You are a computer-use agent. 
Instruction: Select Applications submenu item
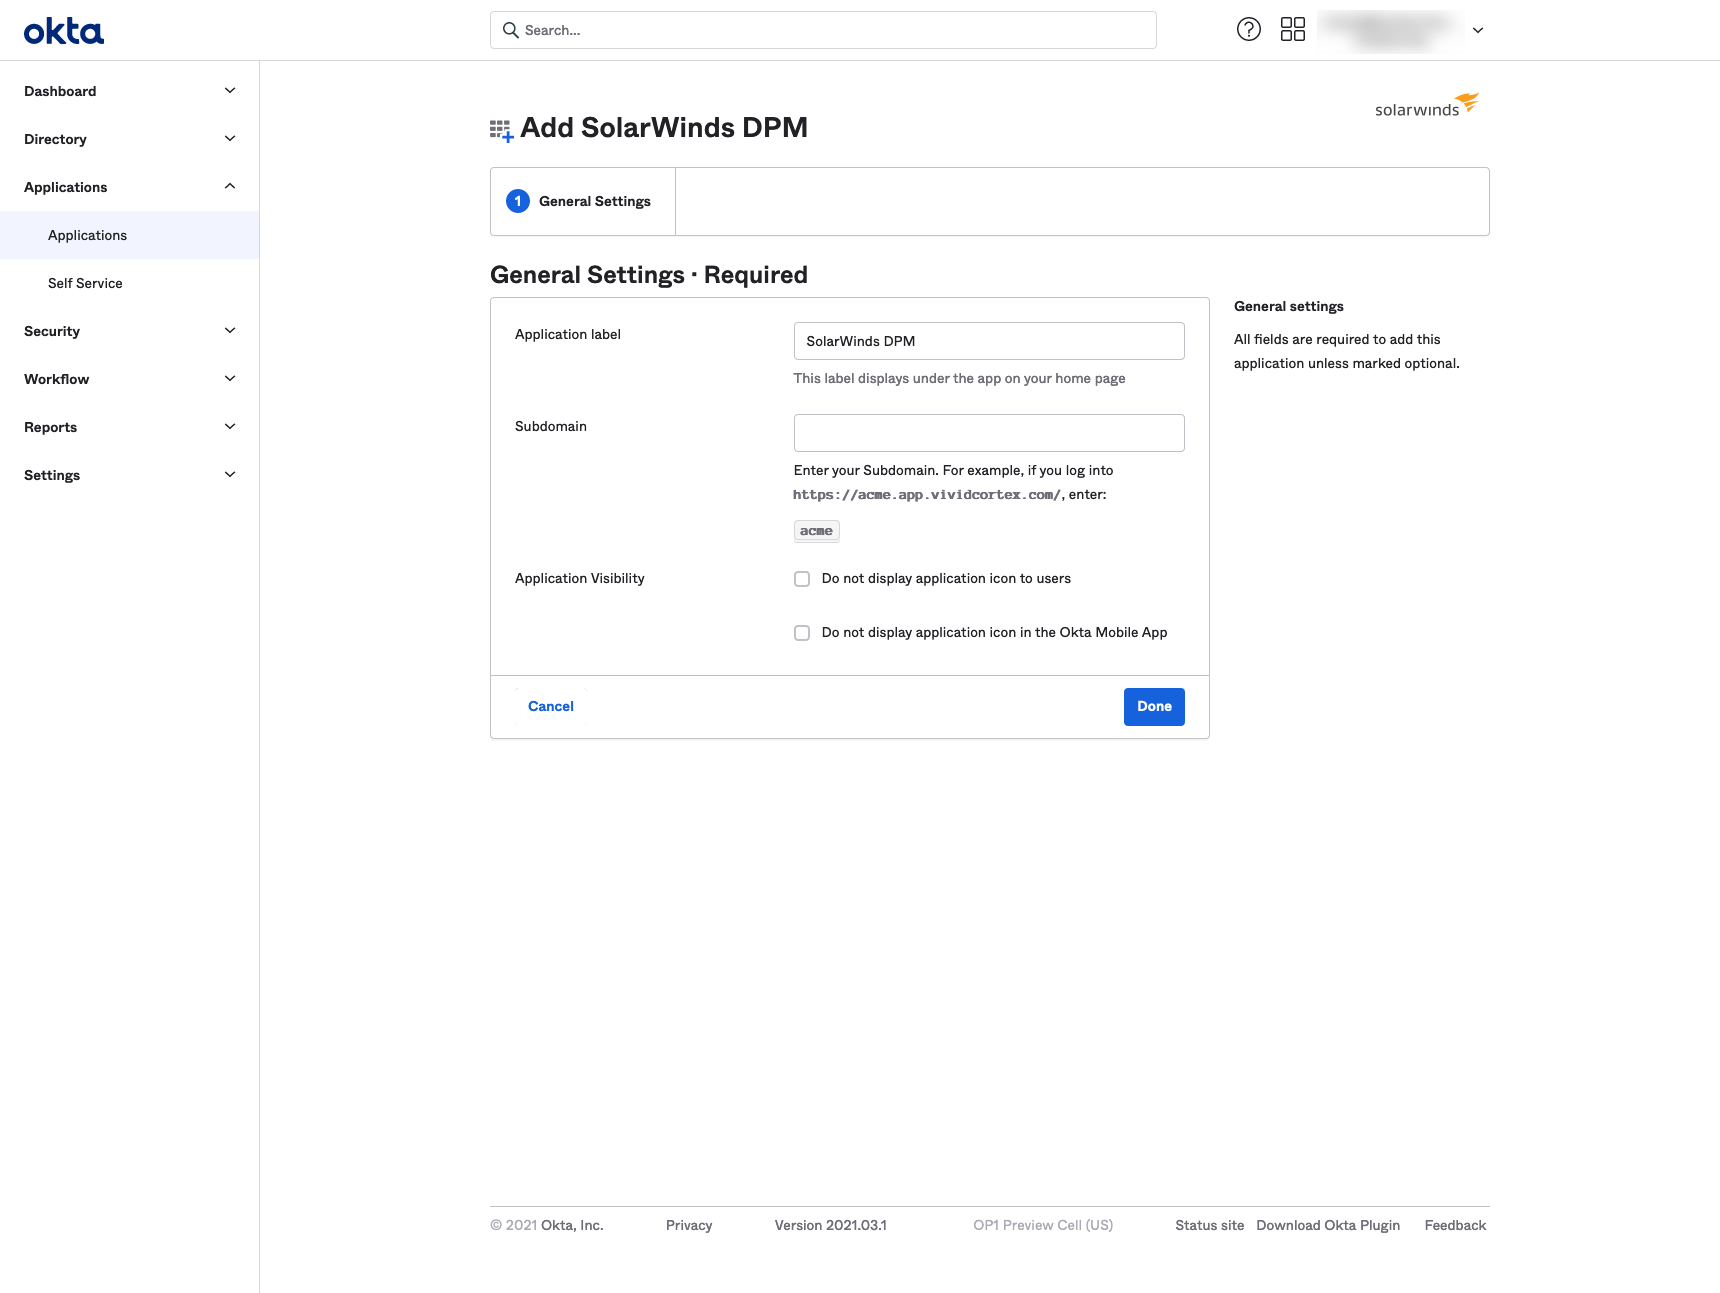click(129, 235)
